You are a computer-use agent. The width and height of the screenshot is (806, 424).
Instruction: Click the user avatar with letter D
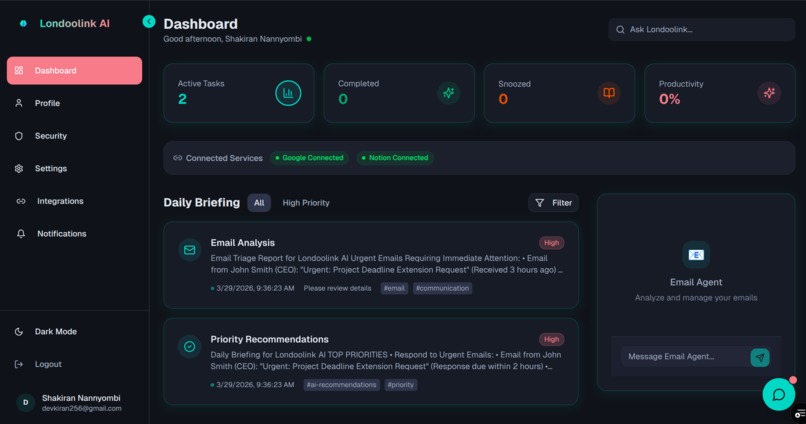pyautogui.click(x=26, y=402)
